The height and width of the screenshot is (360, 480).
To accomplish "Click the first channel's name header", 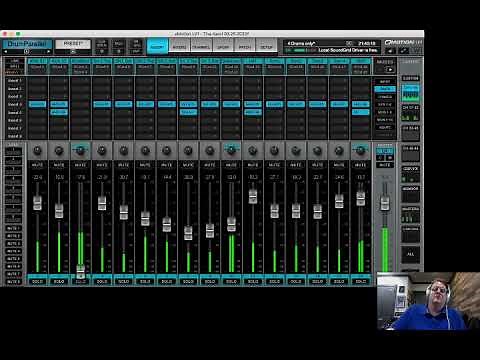I will pos(37,61).
